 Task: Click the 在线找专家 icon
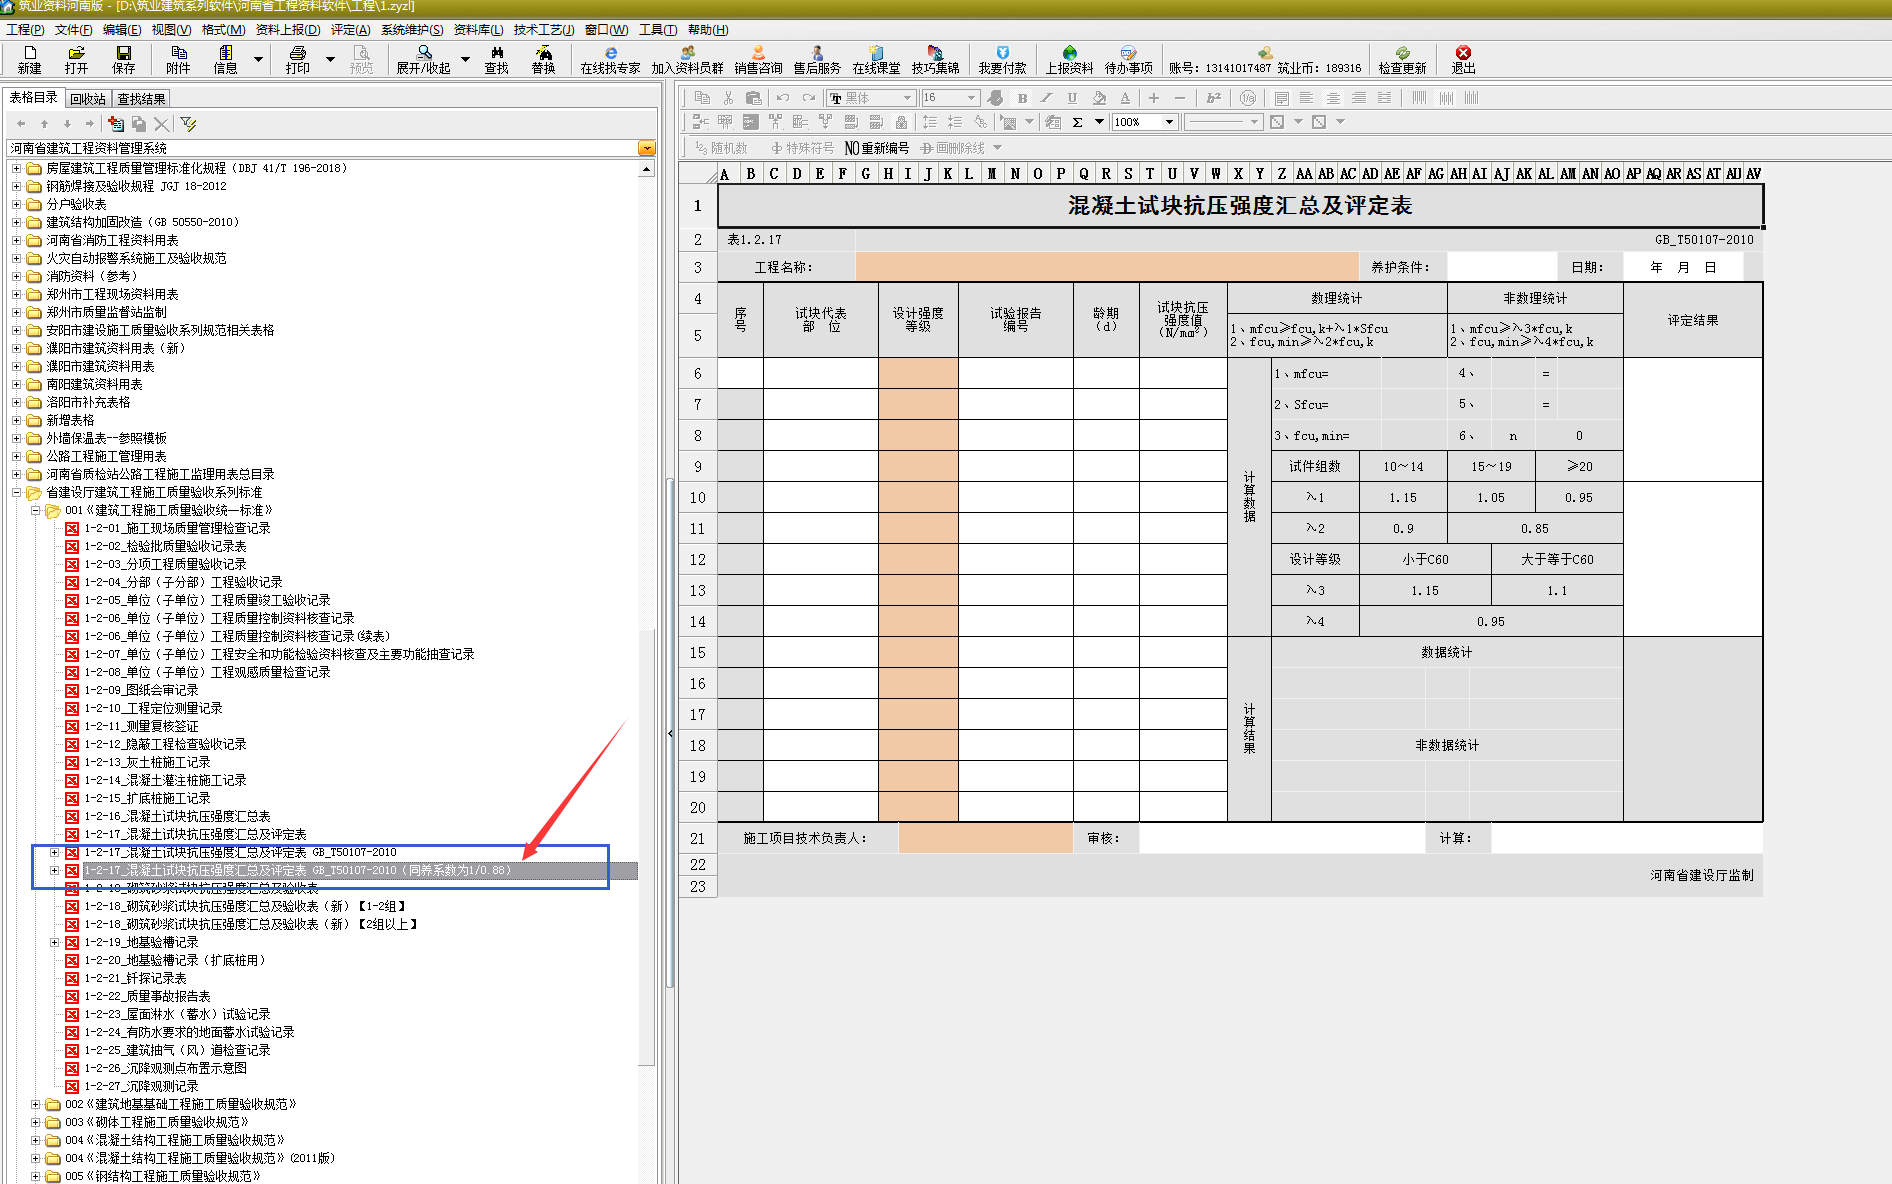pyautogui.click(x=610, y=60)
